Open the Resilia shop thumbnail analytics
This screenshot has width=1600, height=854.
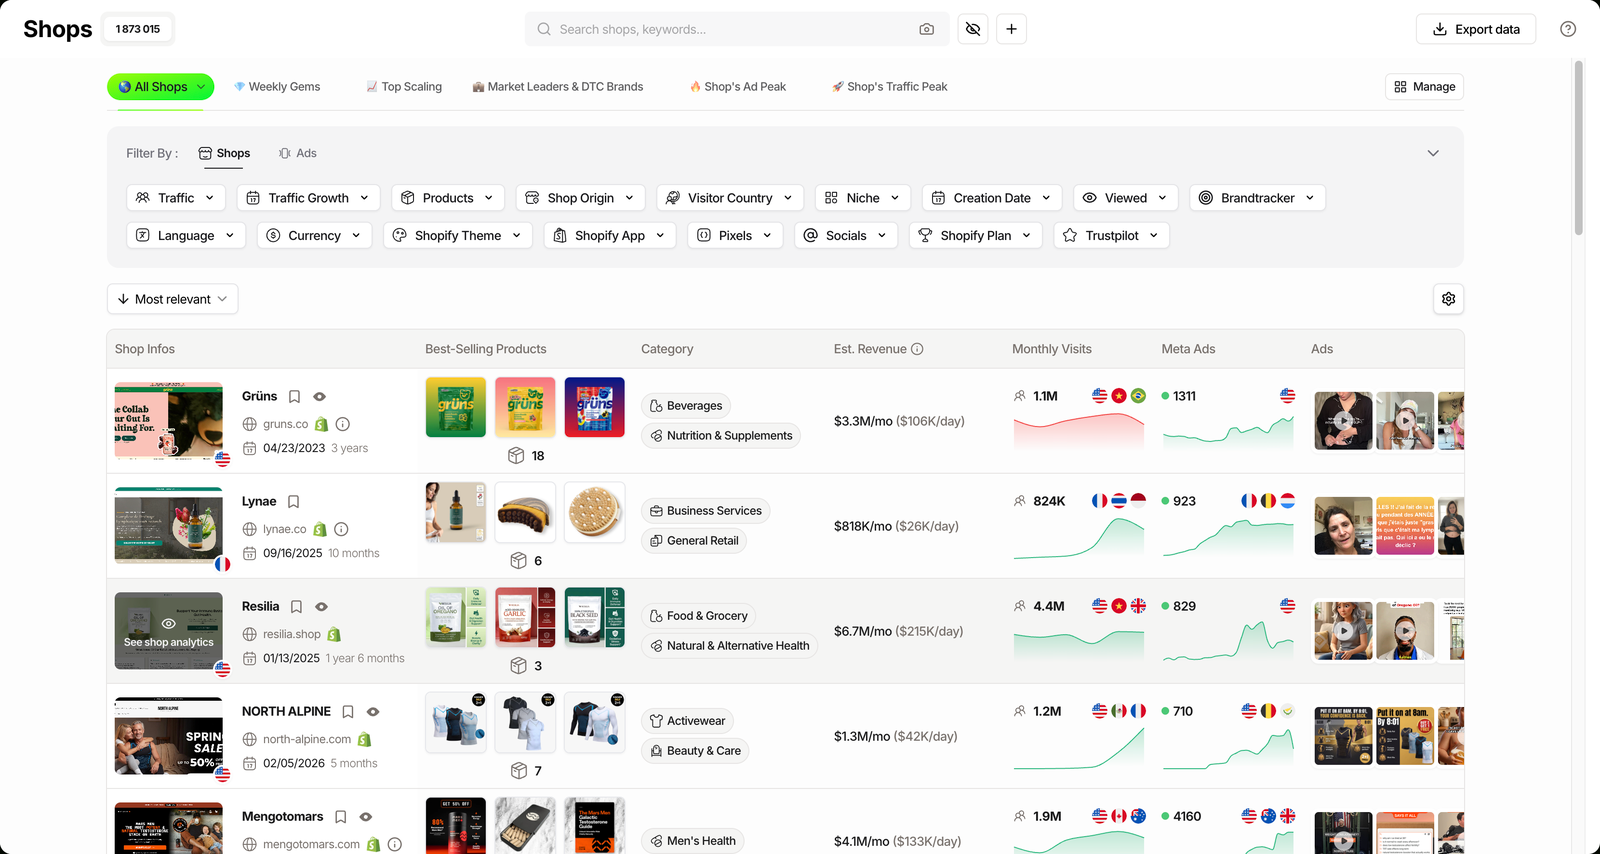pyautogui.click(x=169, y=631)
